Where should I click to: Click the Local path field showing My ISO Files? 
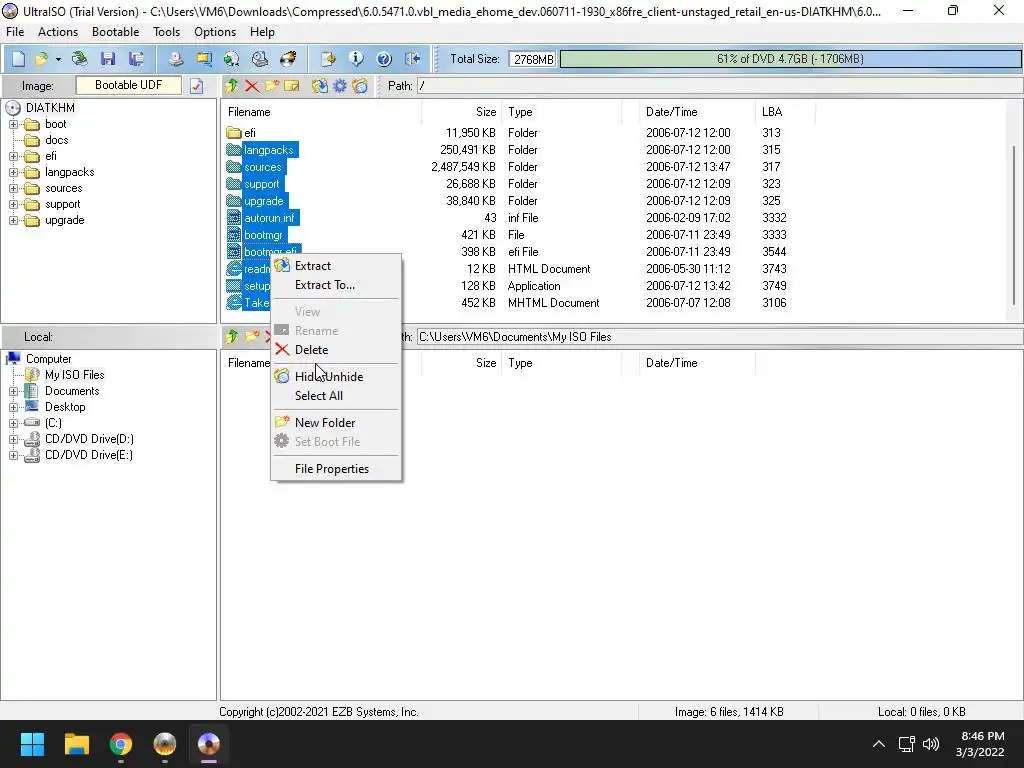point(720,337)
